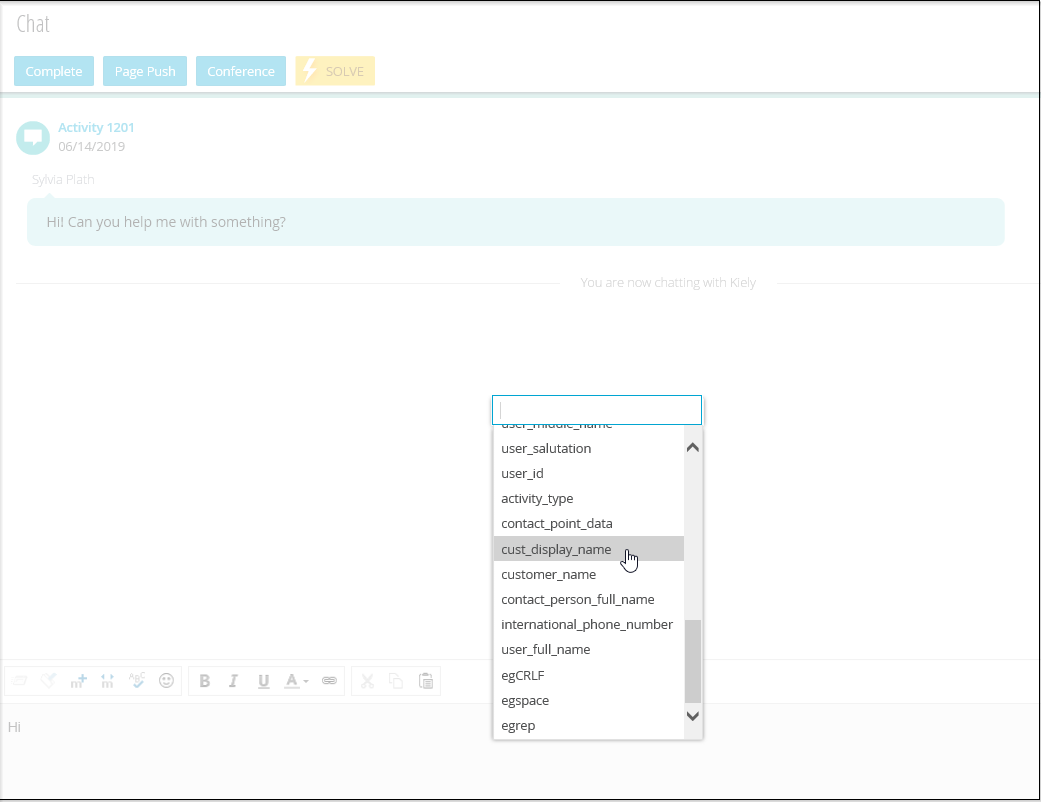Click the macro list scrollbar thumb
The height and width of the screenshot is (802, 1041).
pos(692,661)
